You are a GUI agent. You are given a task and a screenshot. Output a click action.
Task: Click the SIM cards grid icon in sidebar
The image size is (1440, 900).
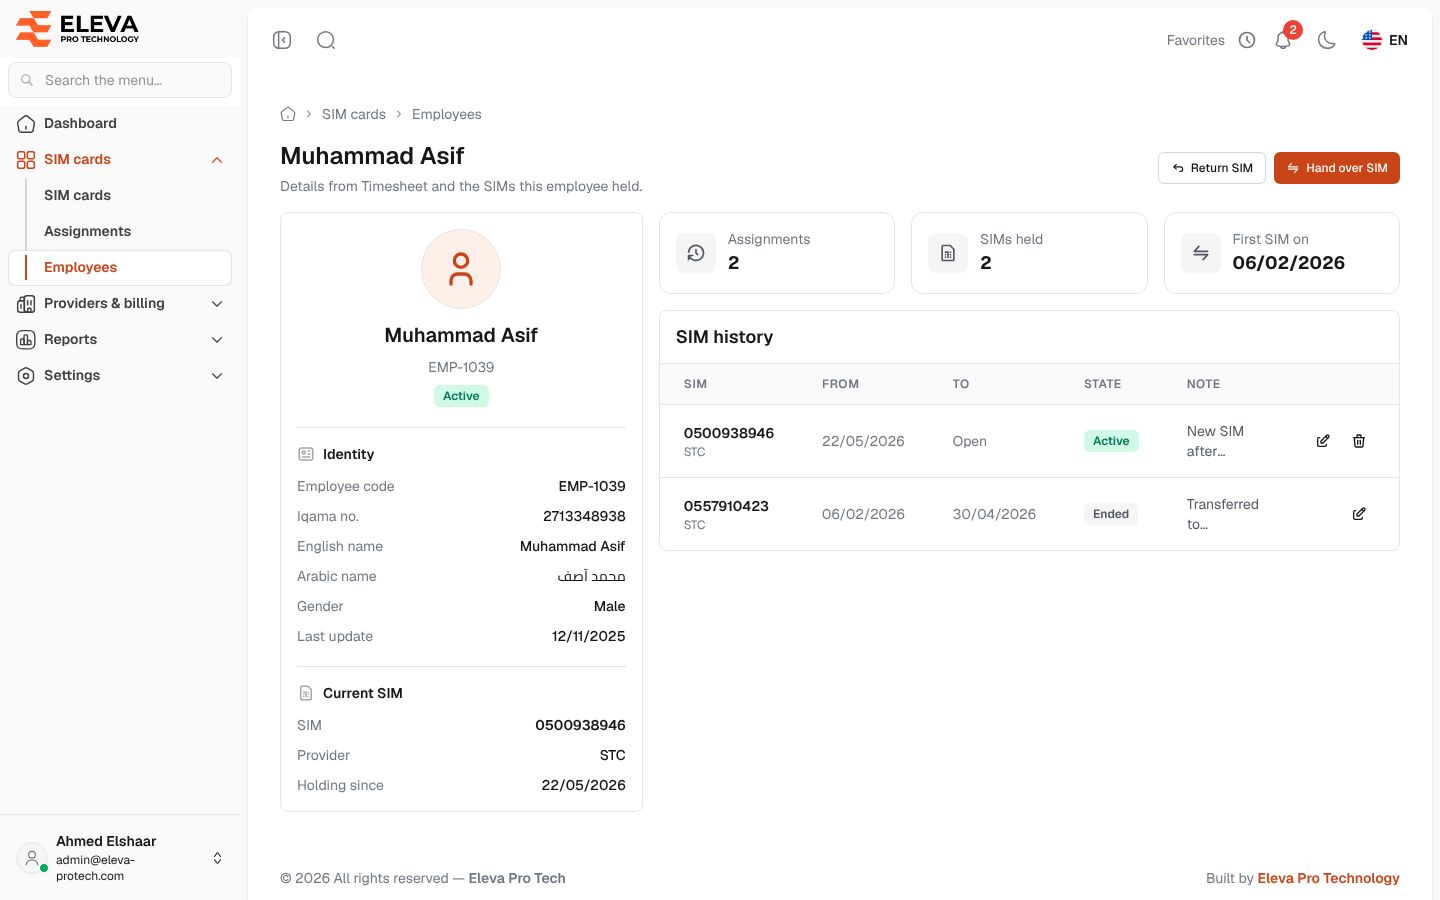coord(26,160)
